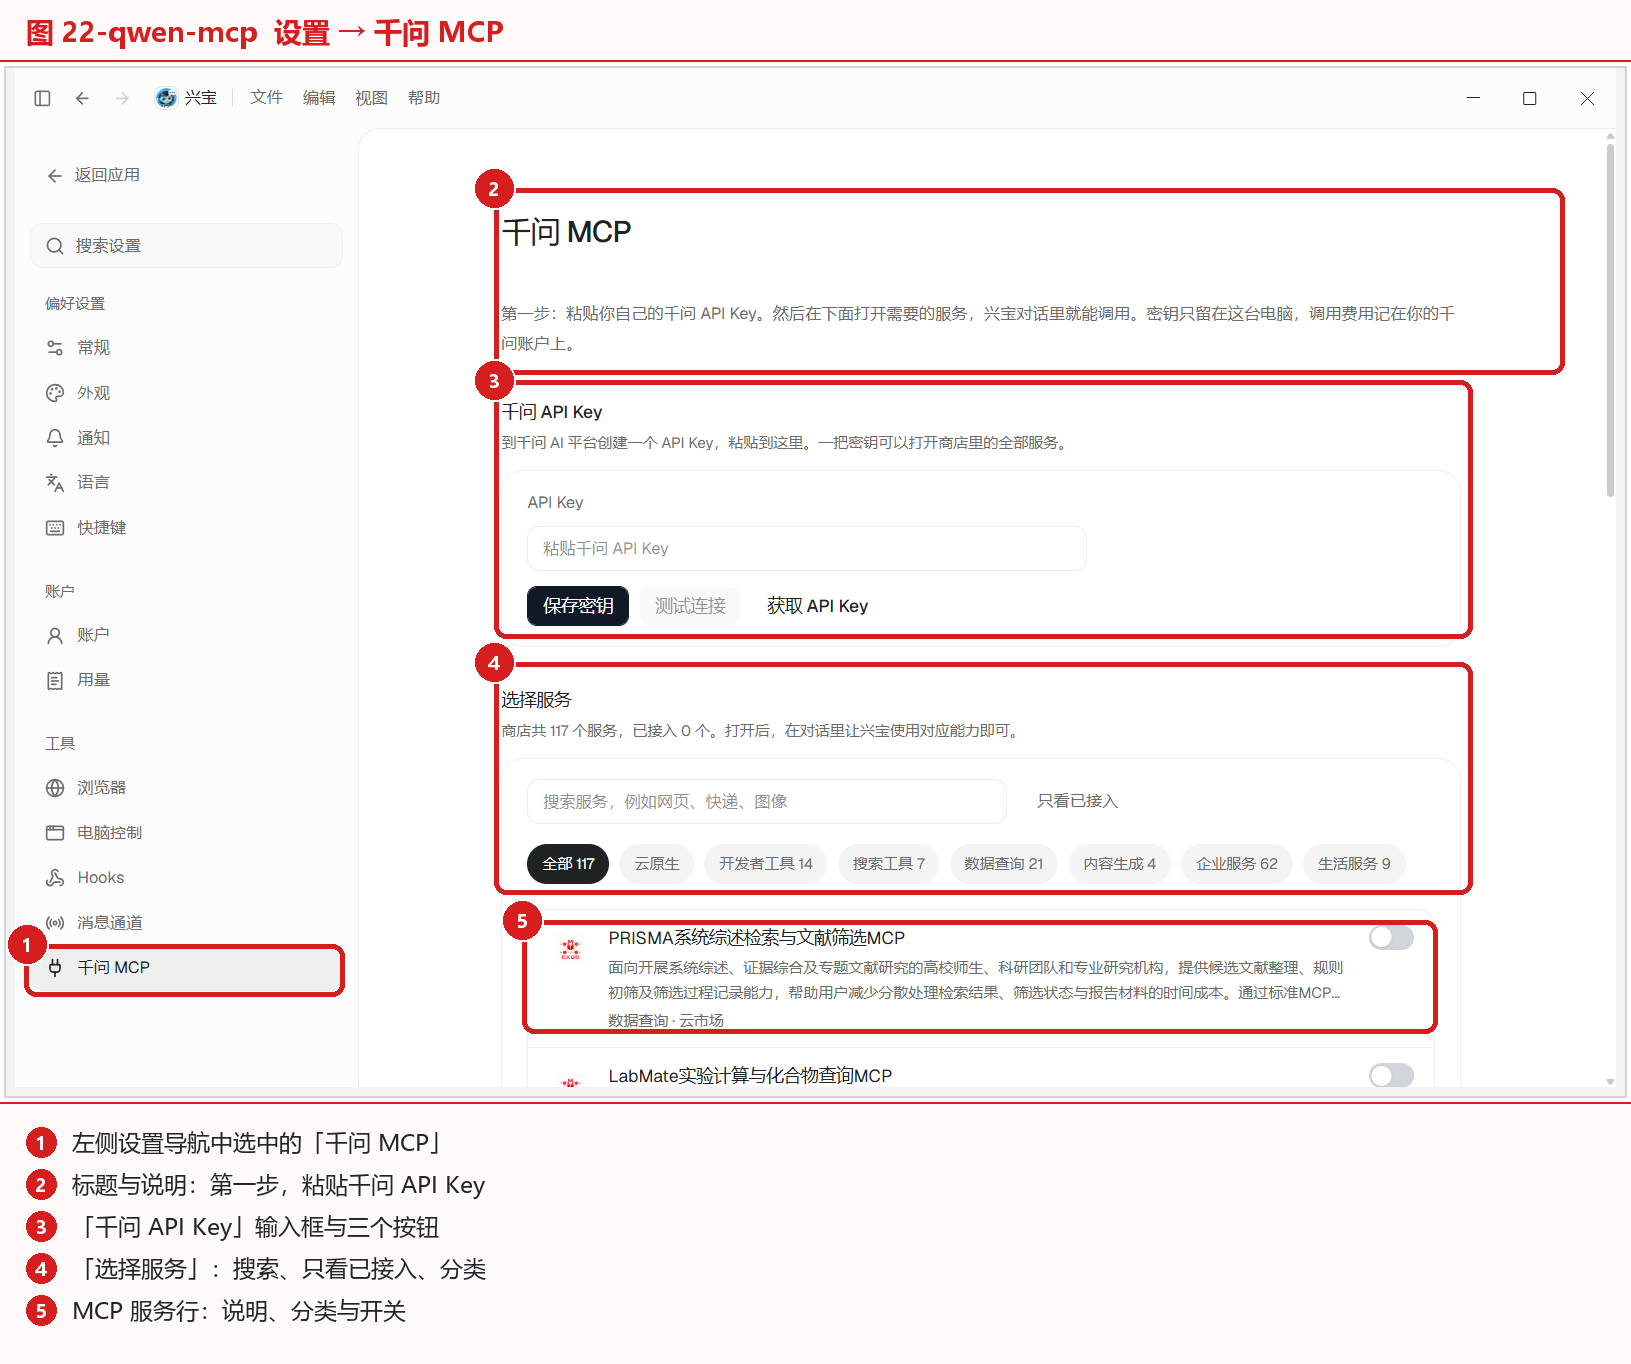Open the 编辑 menu
Viewport: 1631px width, 1364px height.
[319, 98]
